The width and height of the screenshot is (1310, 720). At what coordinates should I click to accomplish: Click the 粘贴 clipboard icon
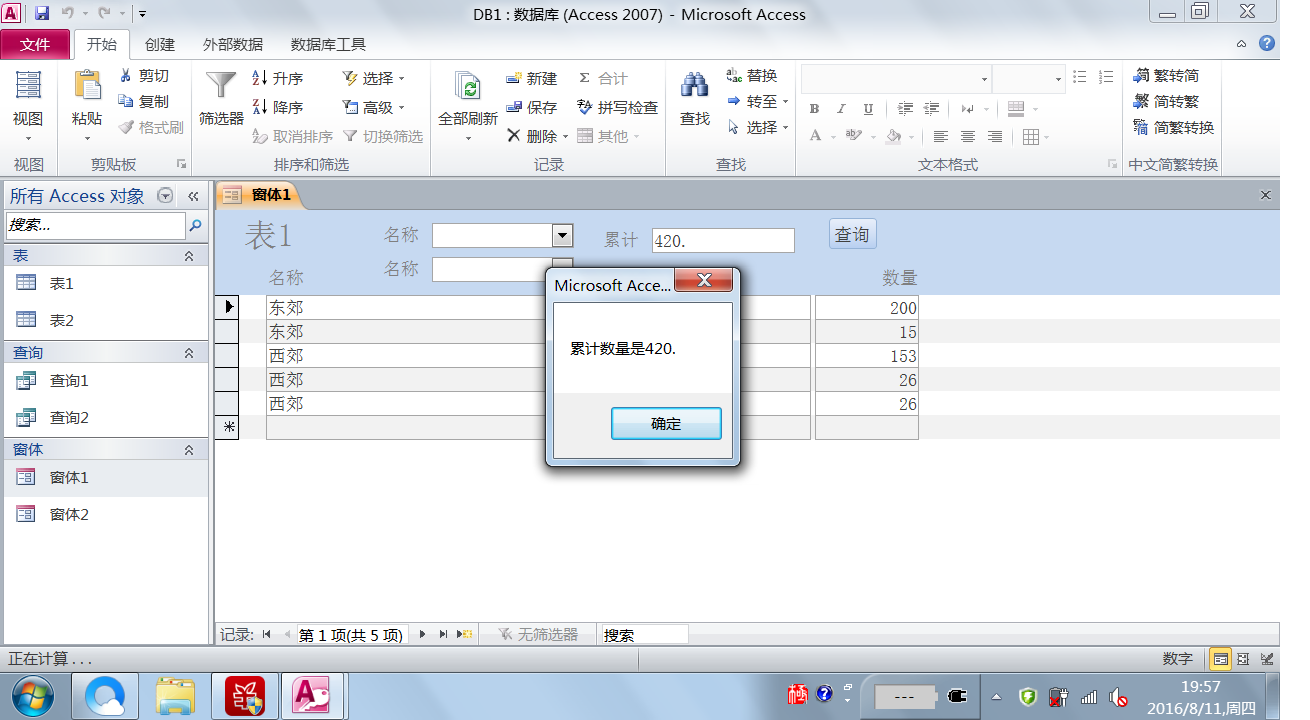click(87, 86)
